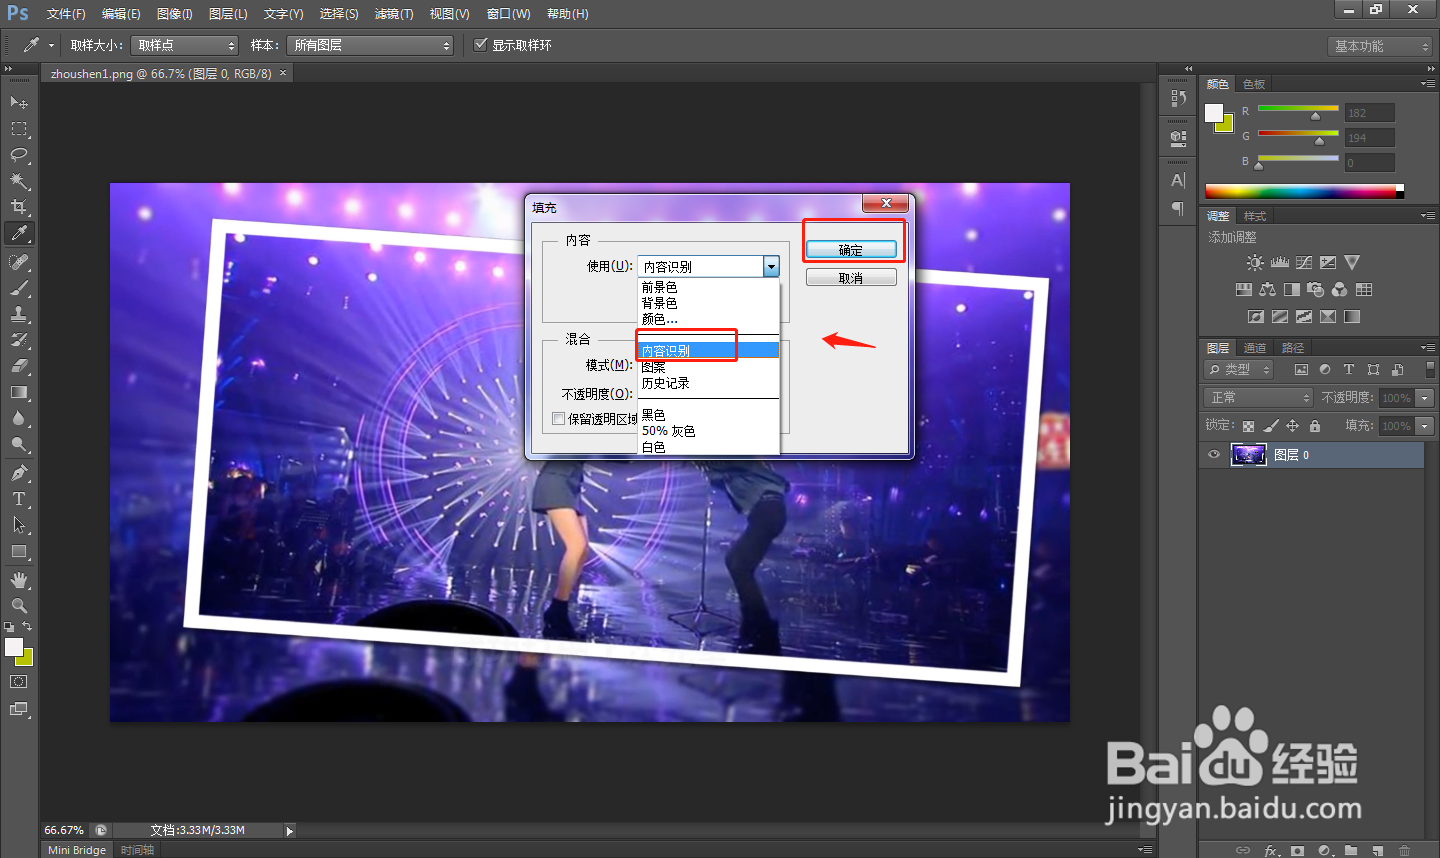Image resolution: width=1440 pixels, height=858 pixels.
Task: Add a Brightness/Contrast adjustment
Action: pos(1255,262)
